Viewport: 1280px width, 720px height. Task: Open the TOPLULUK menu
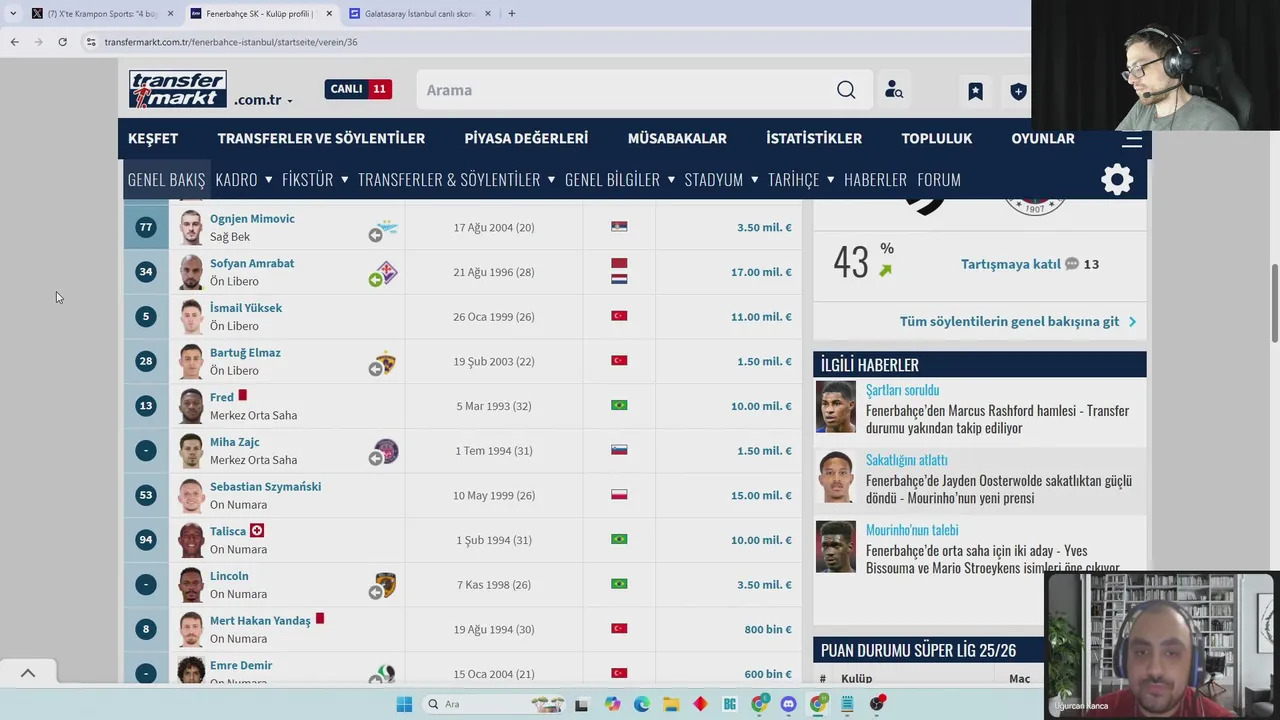coord(937,139)
